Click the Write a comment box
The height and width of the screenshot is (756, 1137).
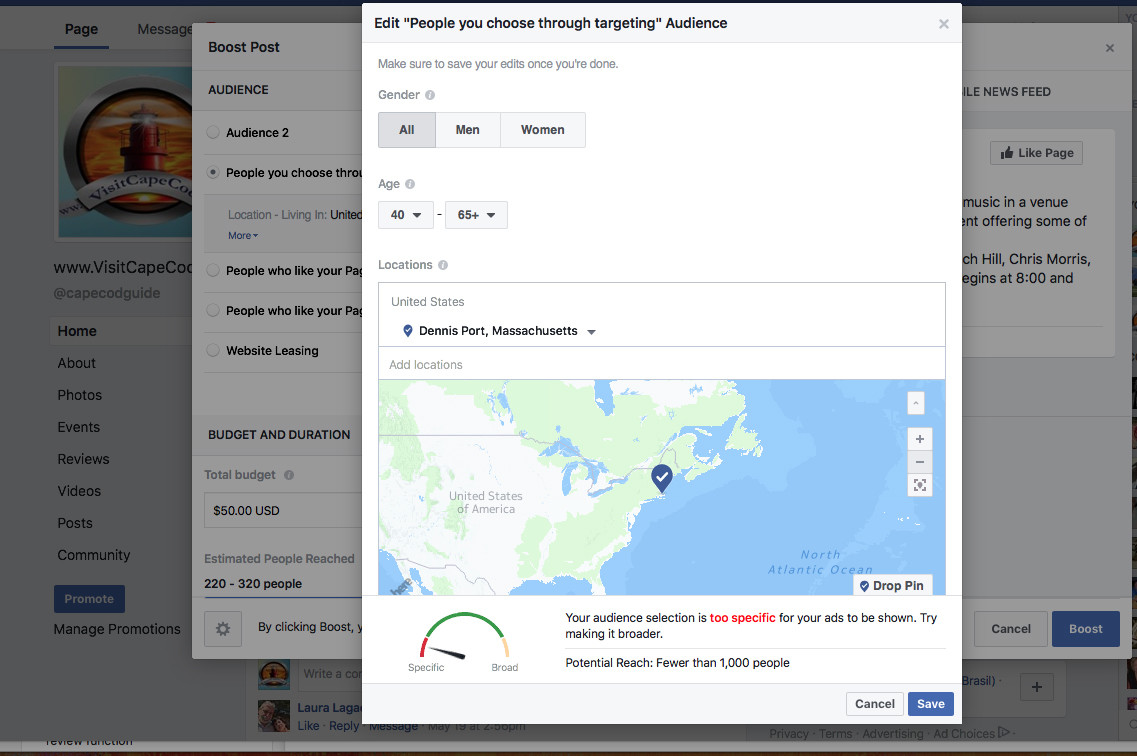[330, 673]
